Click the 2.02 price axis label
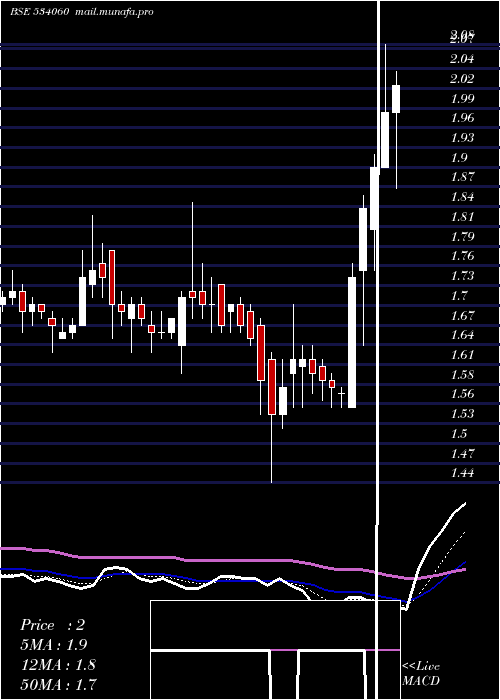 pyautogui.click(x=462, y=79)
